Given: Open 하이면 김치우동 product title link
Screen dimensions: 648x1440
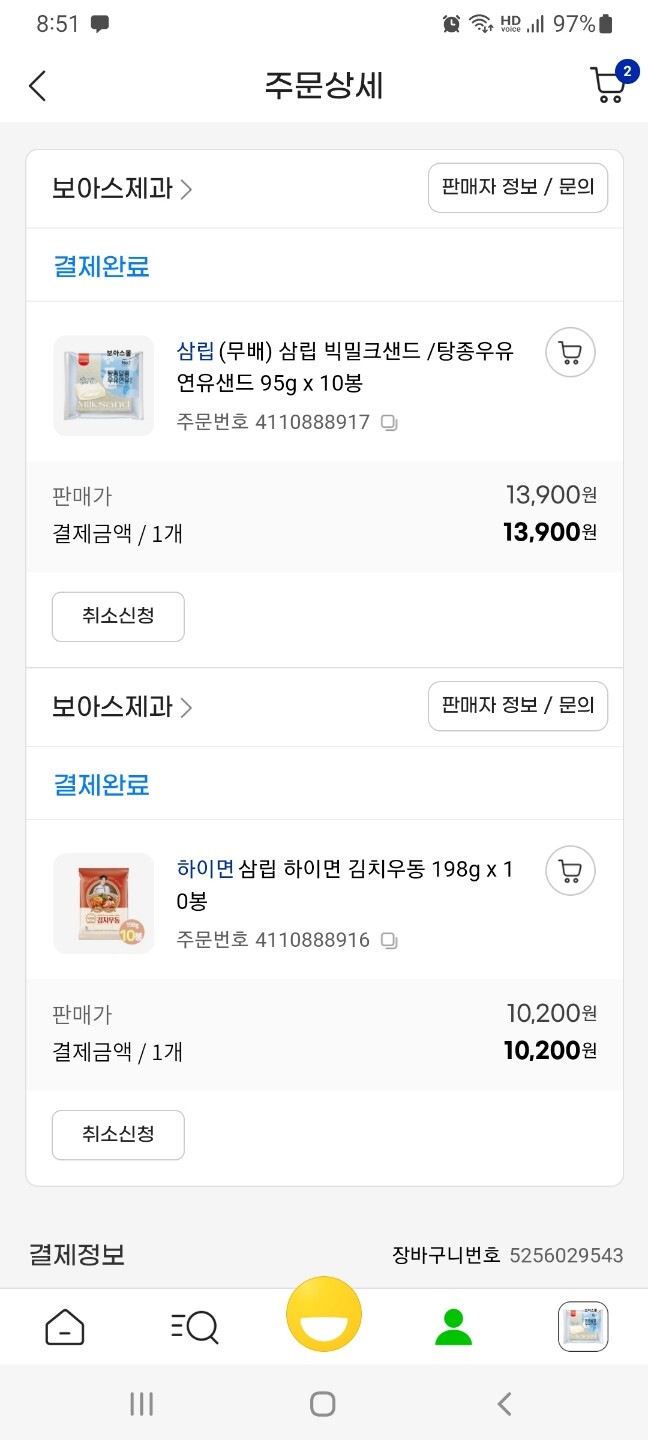Looking at the screenshot, I should click(345, 885).
